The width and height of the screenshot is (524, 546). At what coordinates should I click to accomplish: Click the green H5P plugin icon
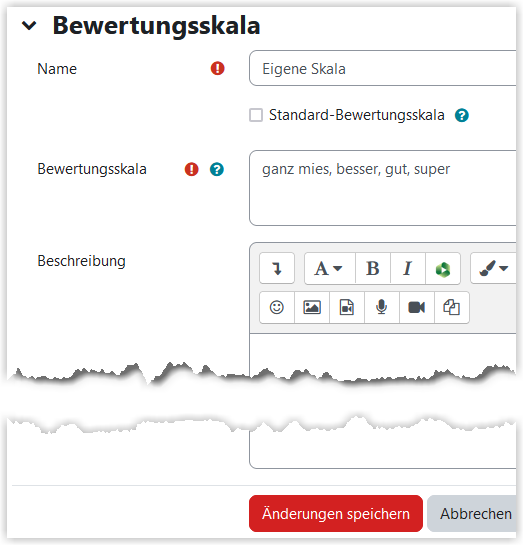click(443, 268)
